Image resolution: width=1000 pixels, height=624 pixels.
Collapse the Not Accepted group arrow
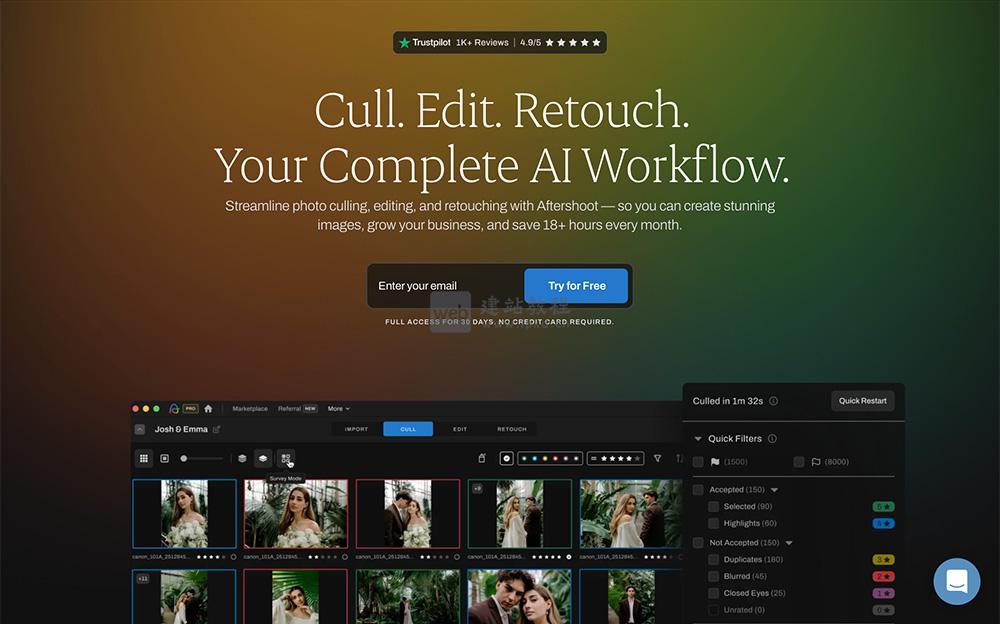(789, 543)
